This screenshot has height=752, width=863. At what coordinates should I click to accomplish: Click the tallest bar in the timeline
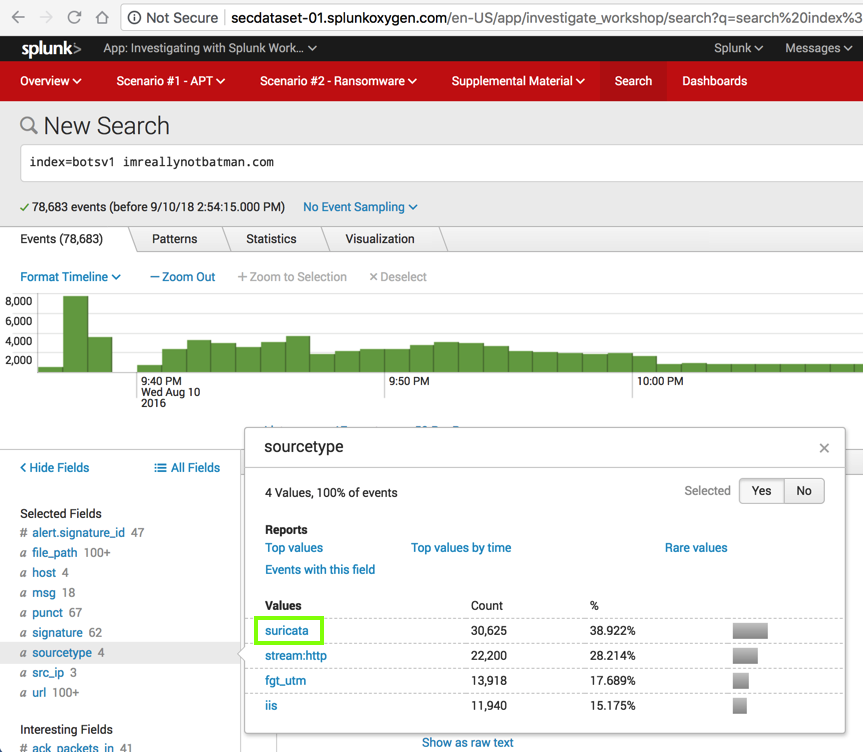click(x=75, y=334)
